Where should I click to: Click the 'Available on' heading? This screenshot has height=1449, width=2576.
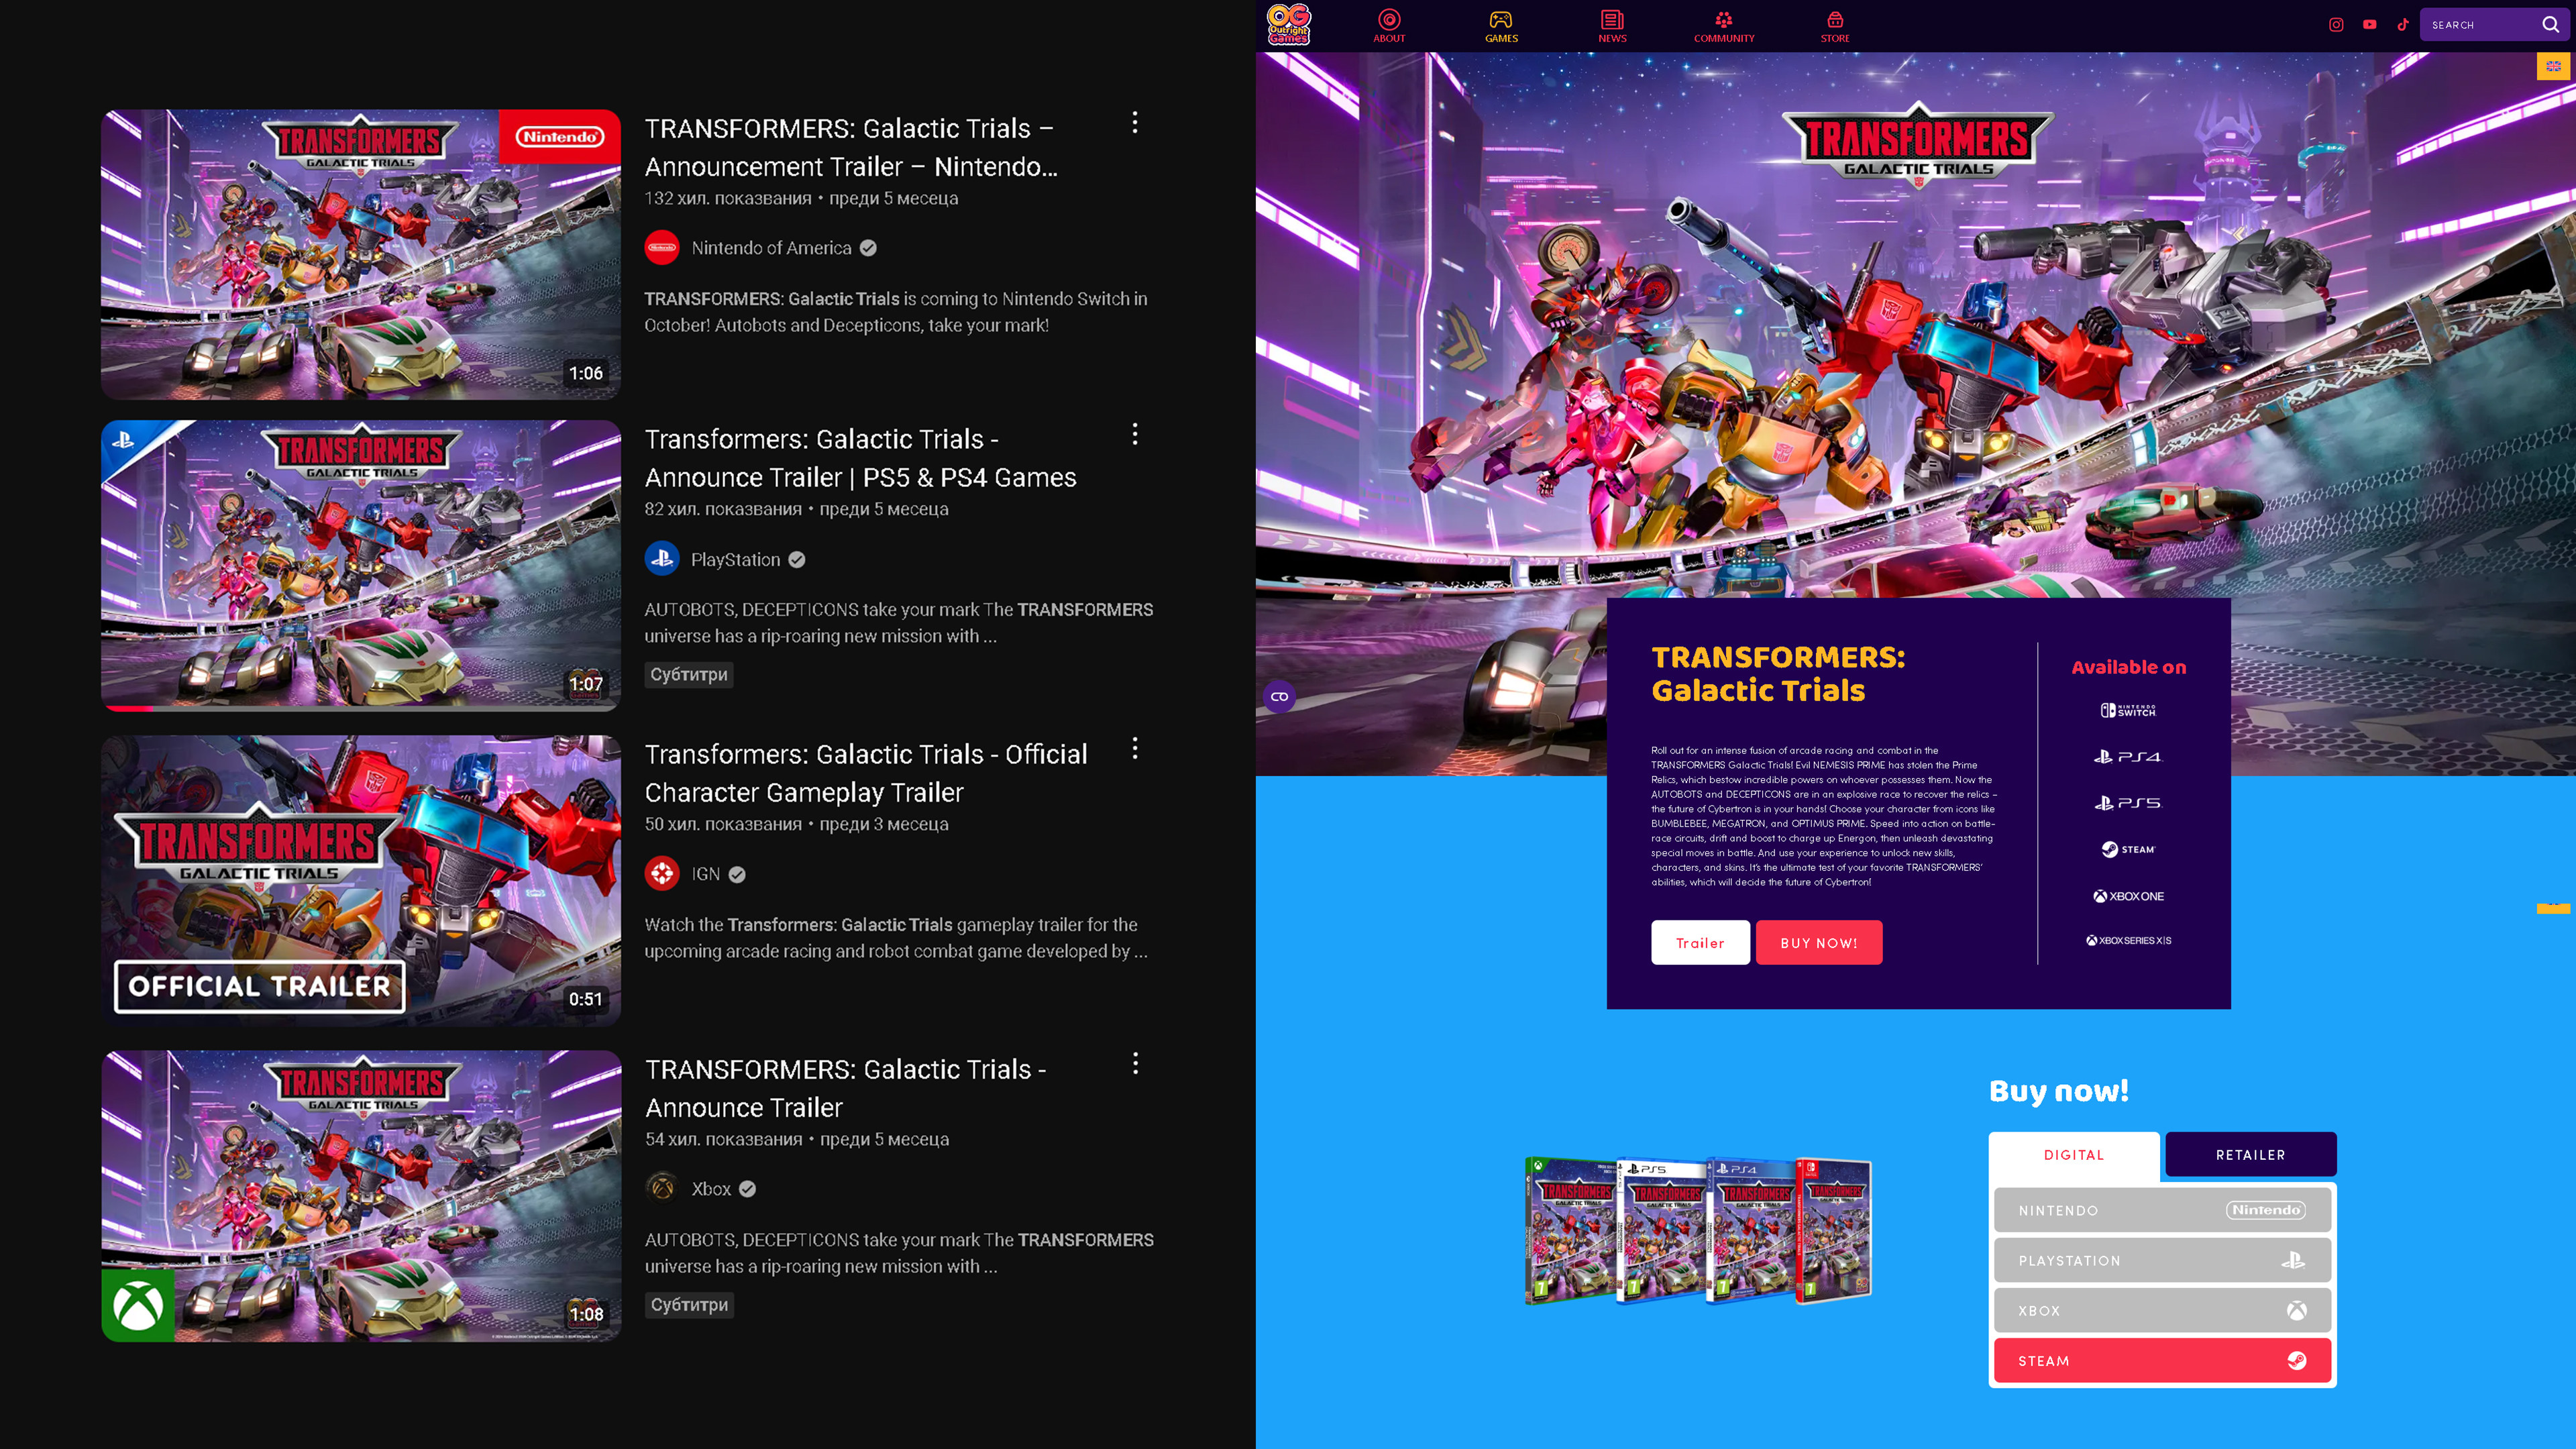(2128, 667)
